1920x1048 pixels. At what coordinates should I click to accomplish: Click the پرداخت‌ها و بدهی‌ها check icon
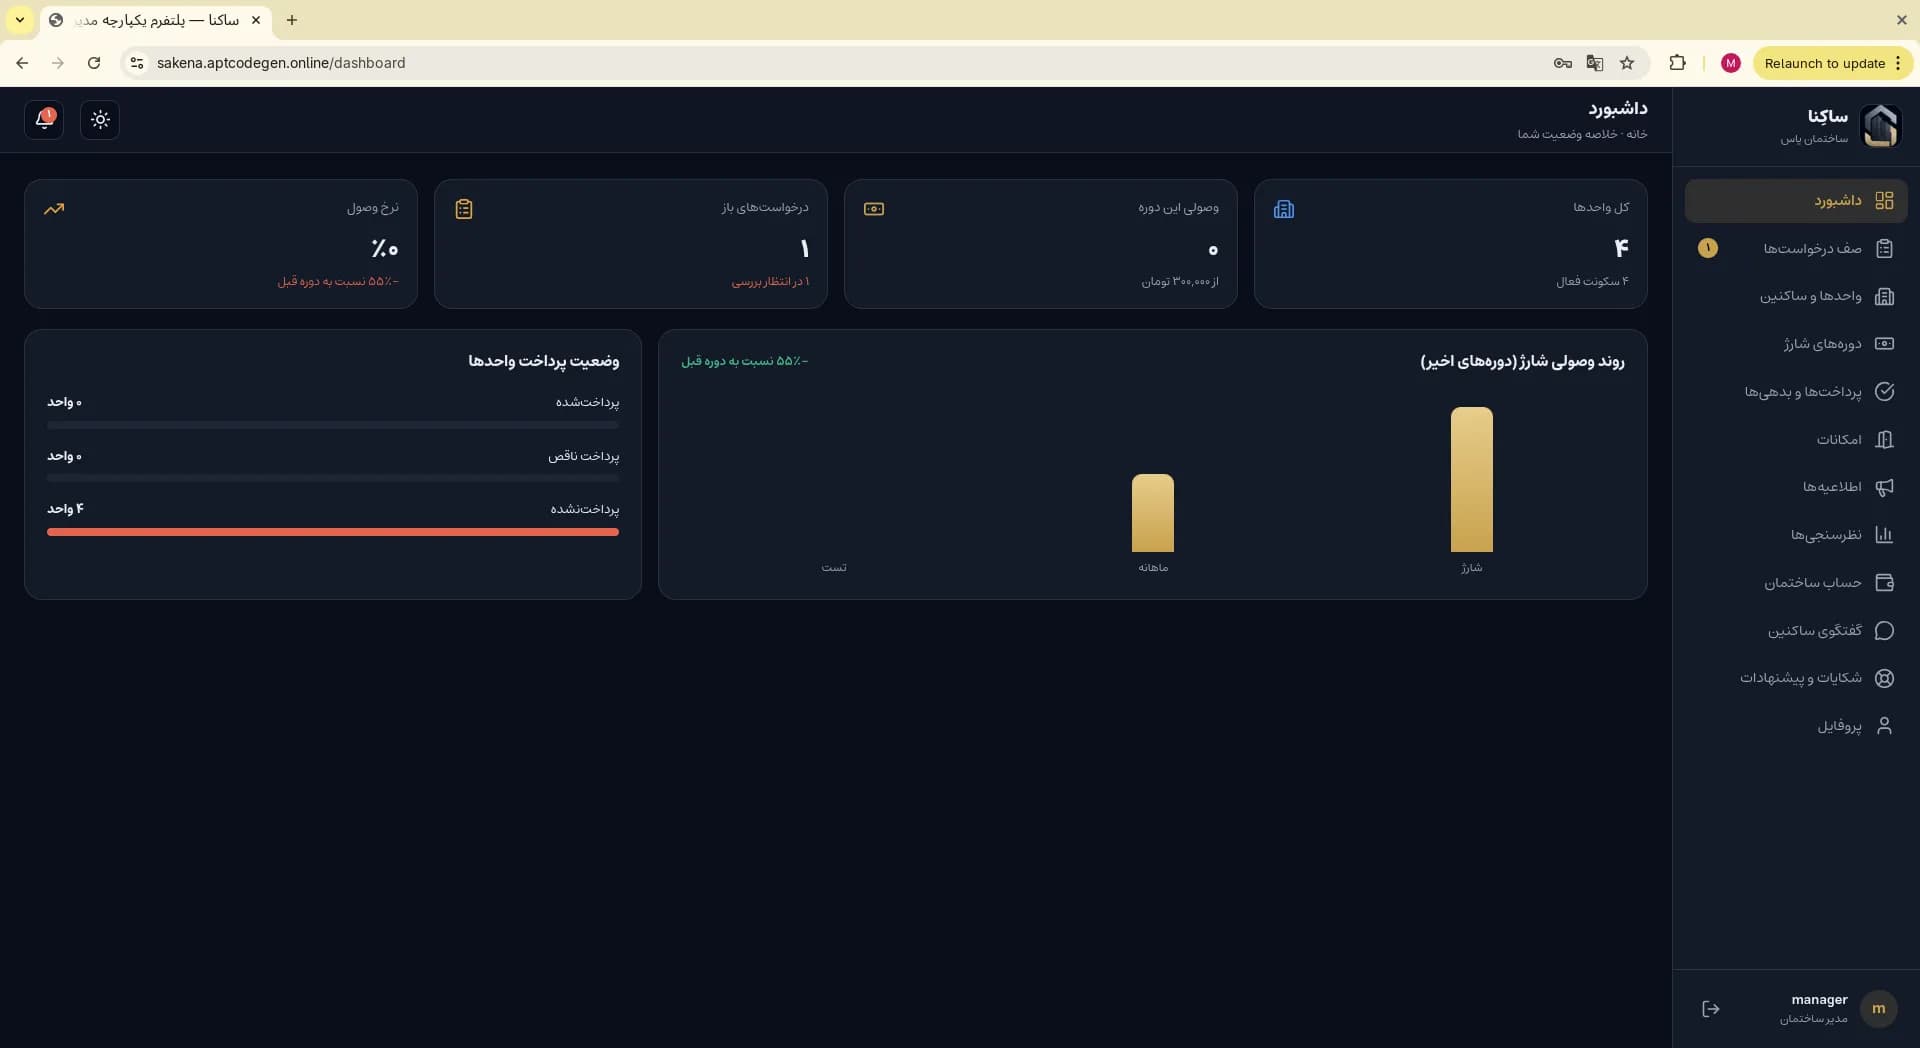pos(1884,392)
